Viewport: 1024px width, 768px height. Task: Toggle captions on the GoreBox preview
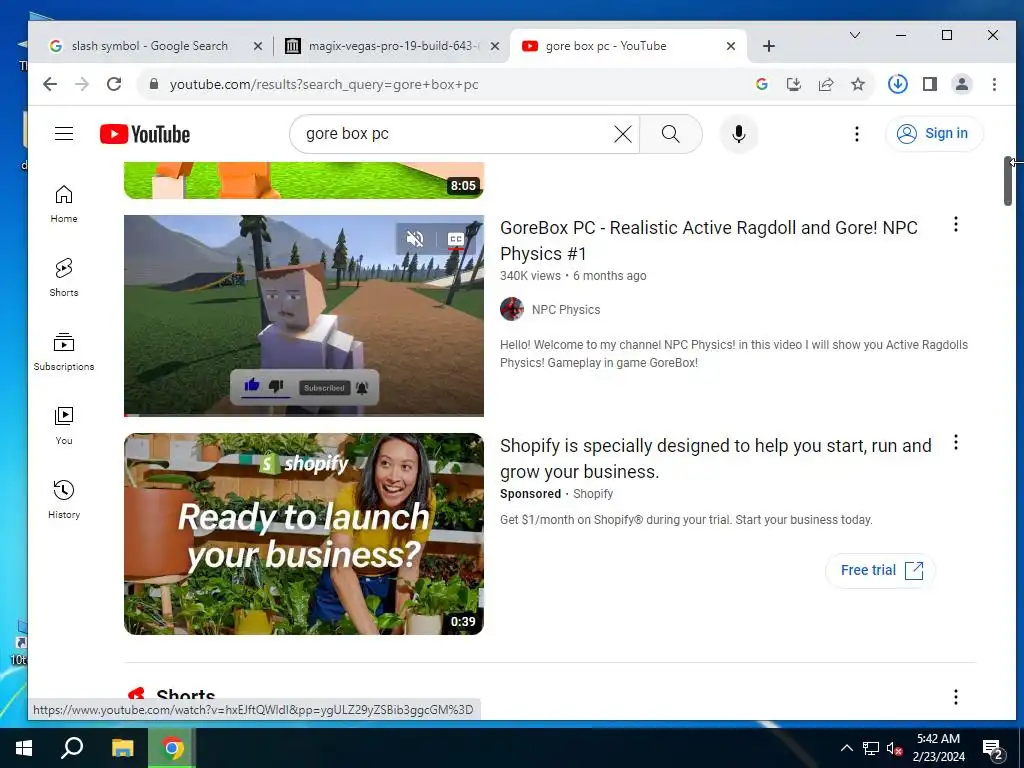456,239
